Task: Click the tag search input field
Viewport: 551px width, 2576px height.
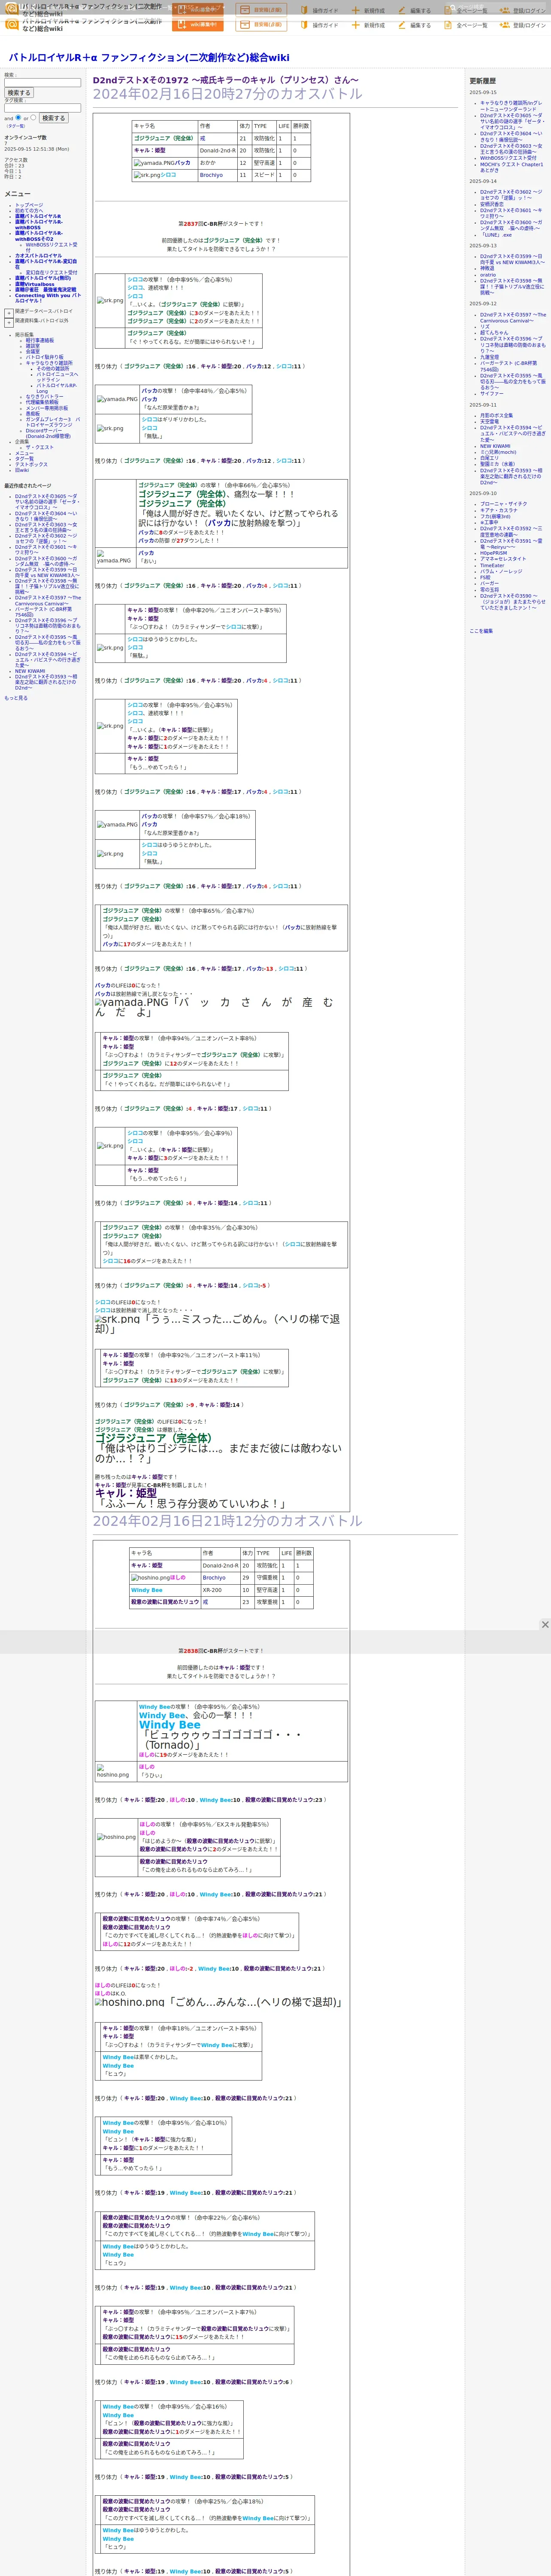Action: pos(42,108)
